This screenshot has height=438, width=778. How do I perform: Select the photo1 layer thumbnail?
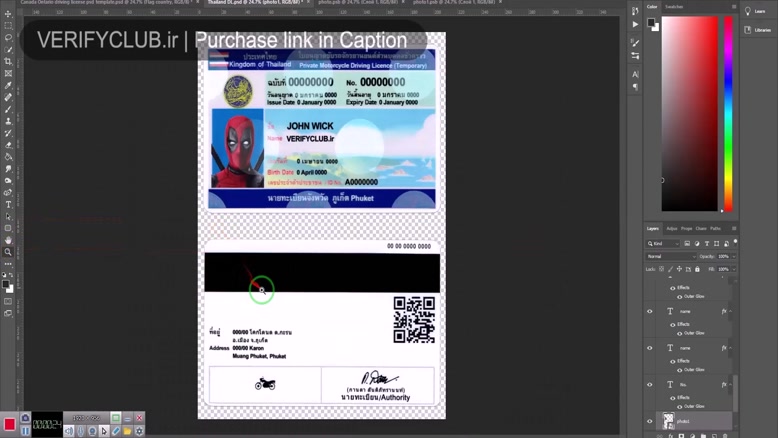pyautogui.click(x=668, y=421)
